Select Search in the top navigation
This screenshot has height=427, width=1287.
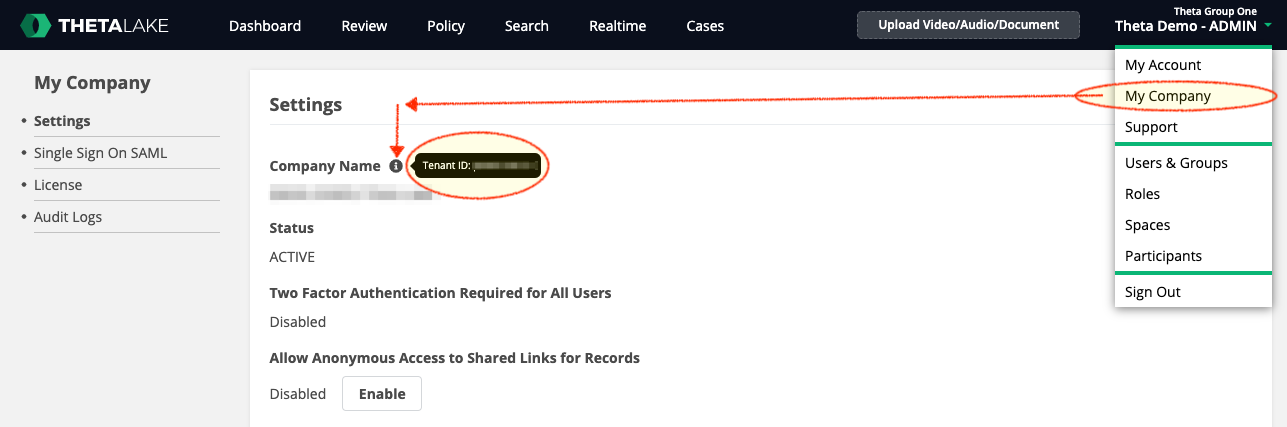pos(527,26)
